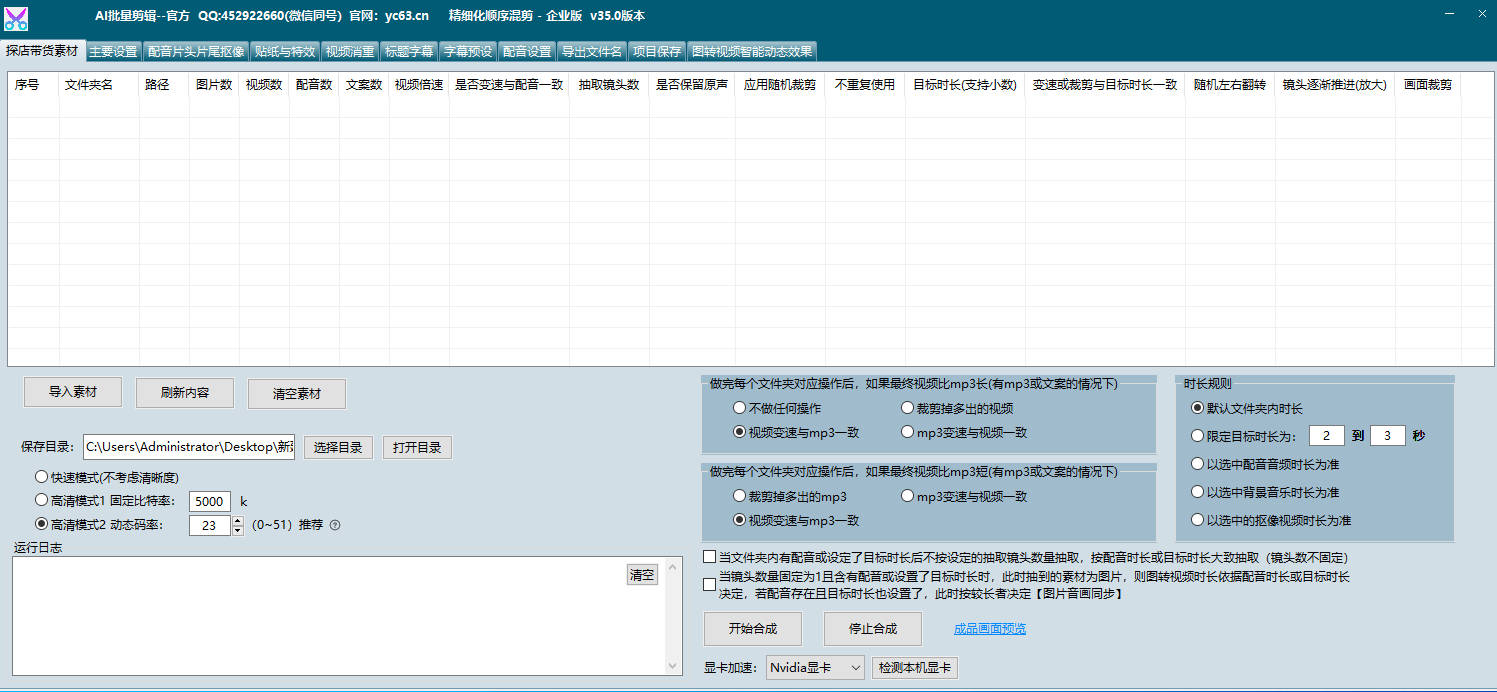Choose 限定目标时长为 duration rule

pos(1197,436)
